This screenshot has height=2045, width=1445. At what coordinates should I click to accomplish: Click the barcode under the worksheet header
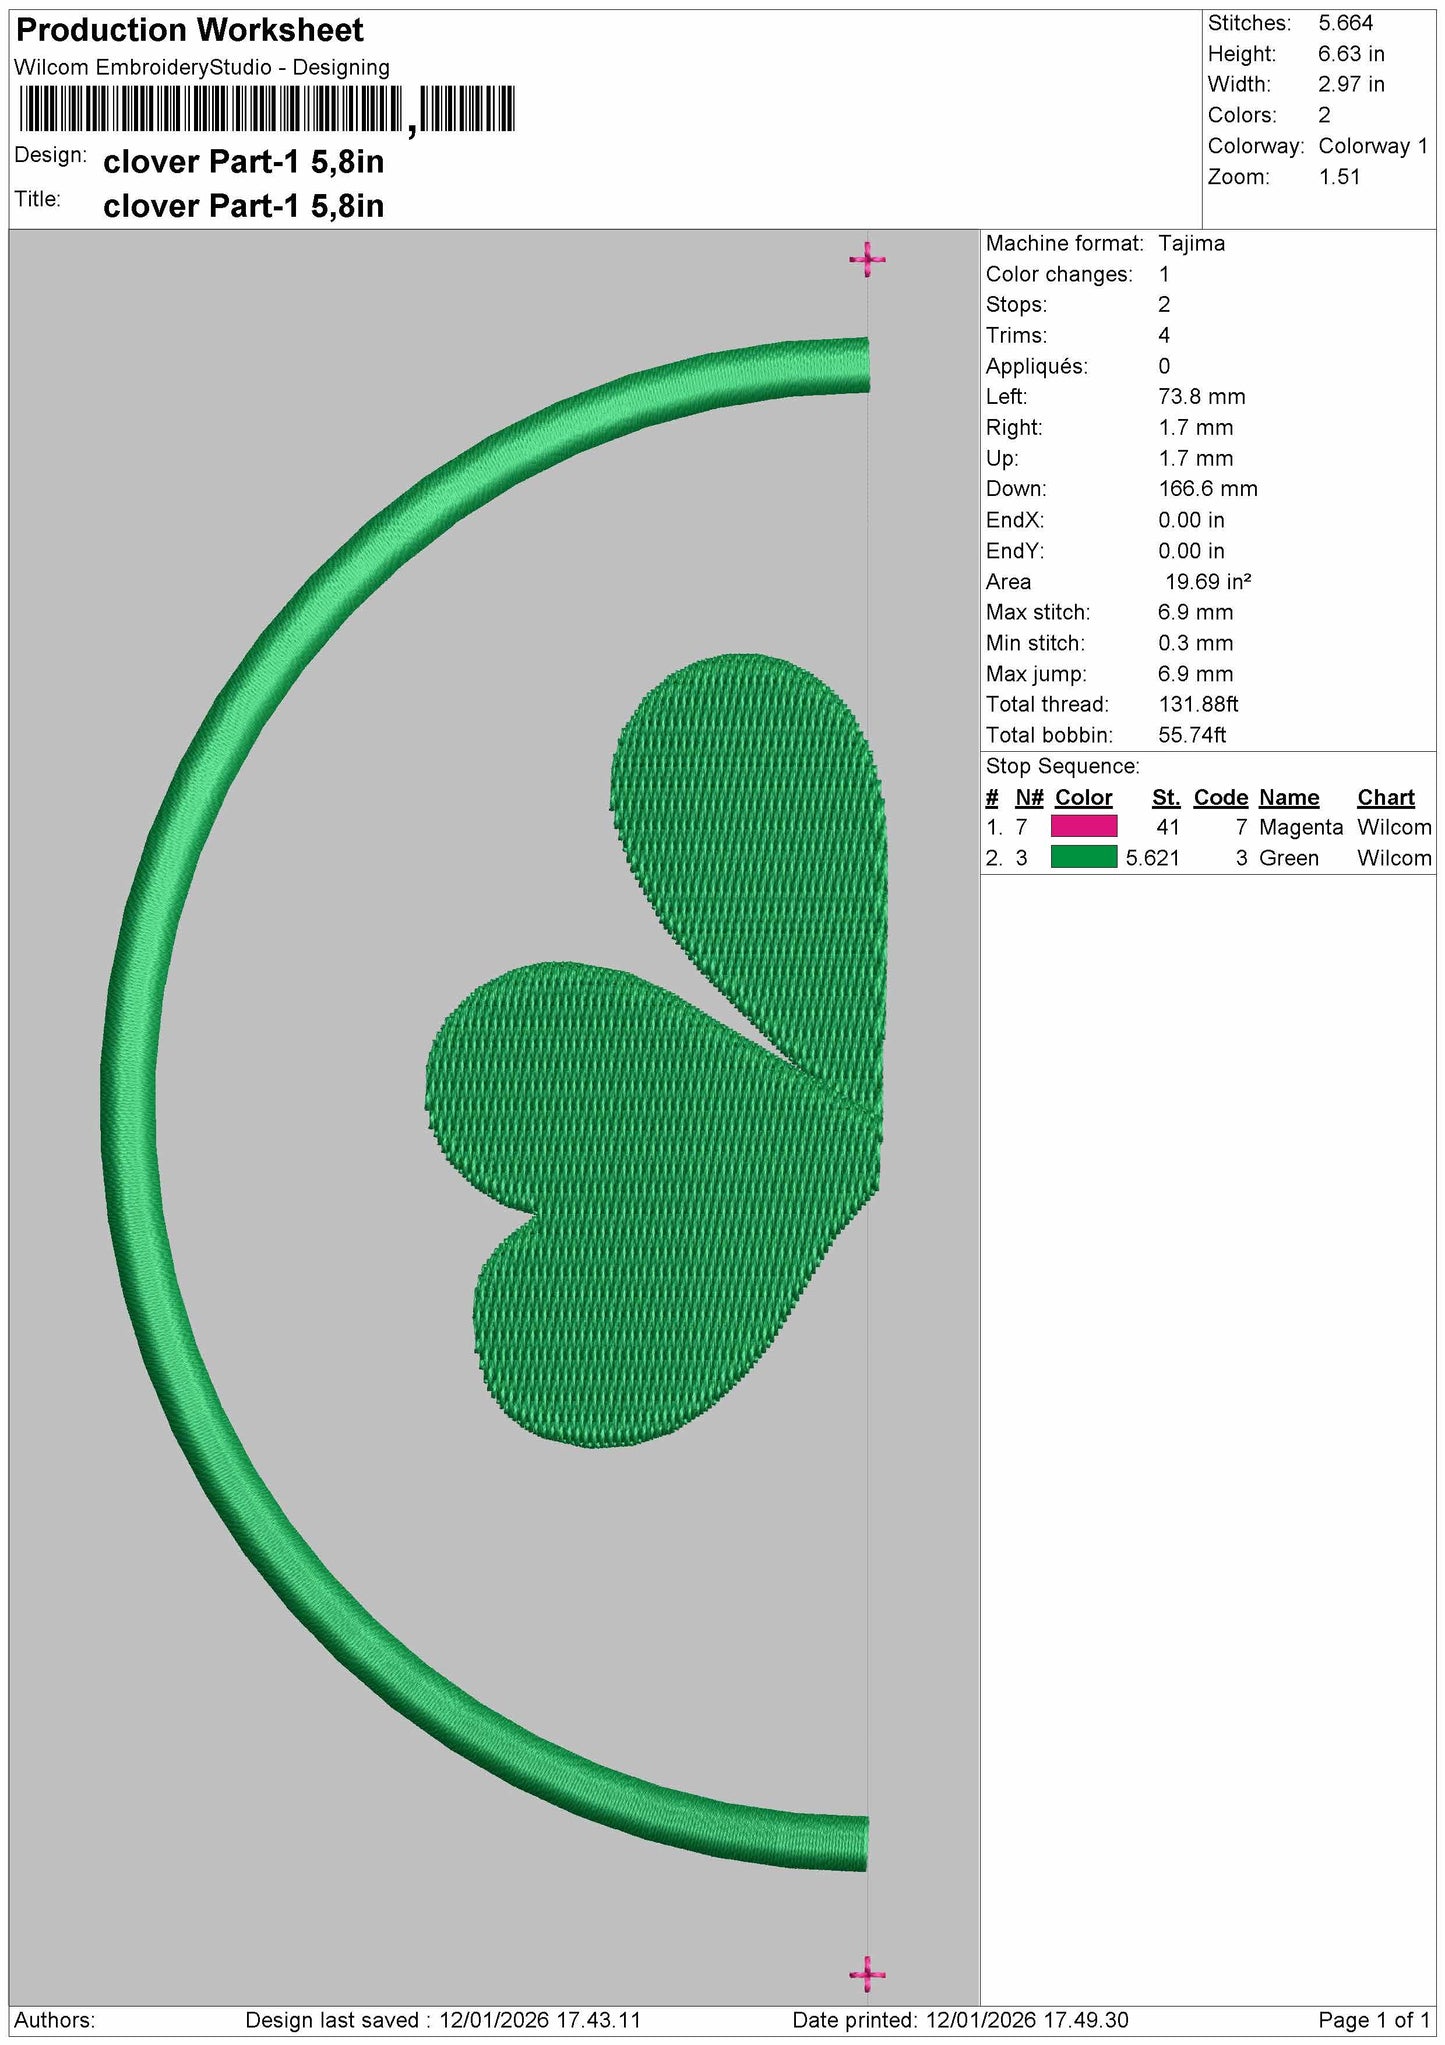point(266,109)
